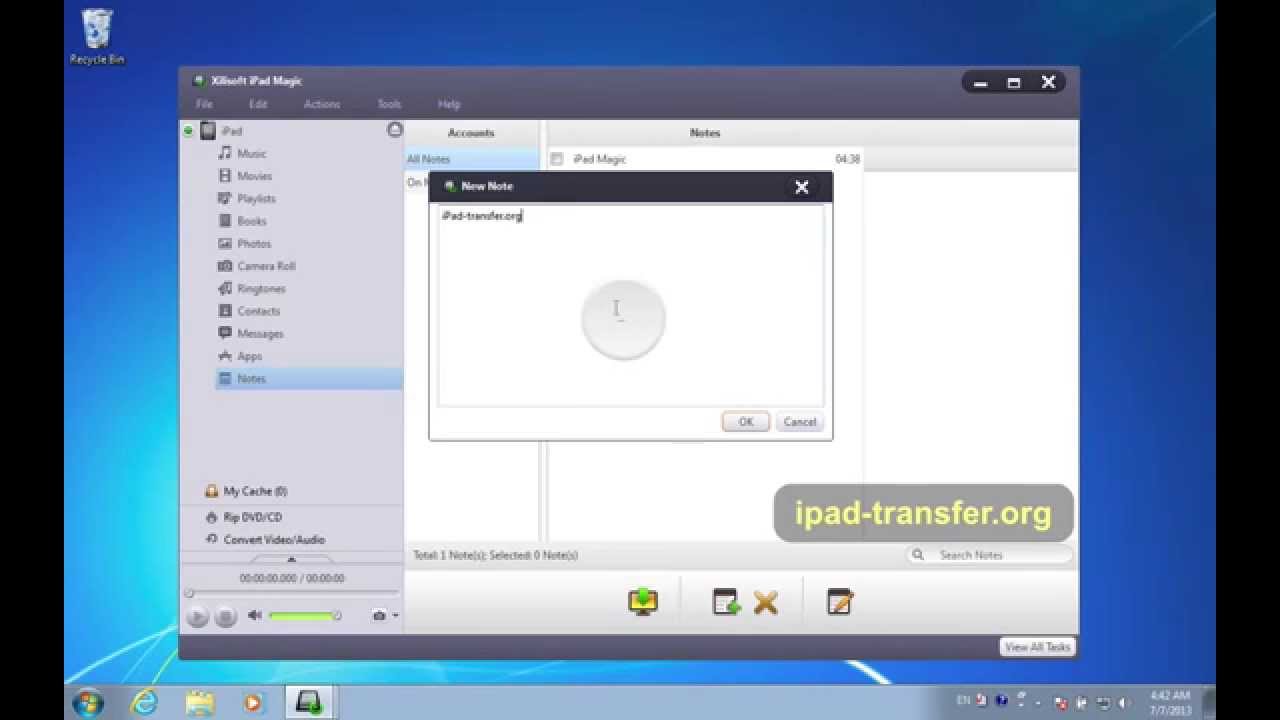Click the edit note pencil icon
1280x720 pixels.
(840, 602)
